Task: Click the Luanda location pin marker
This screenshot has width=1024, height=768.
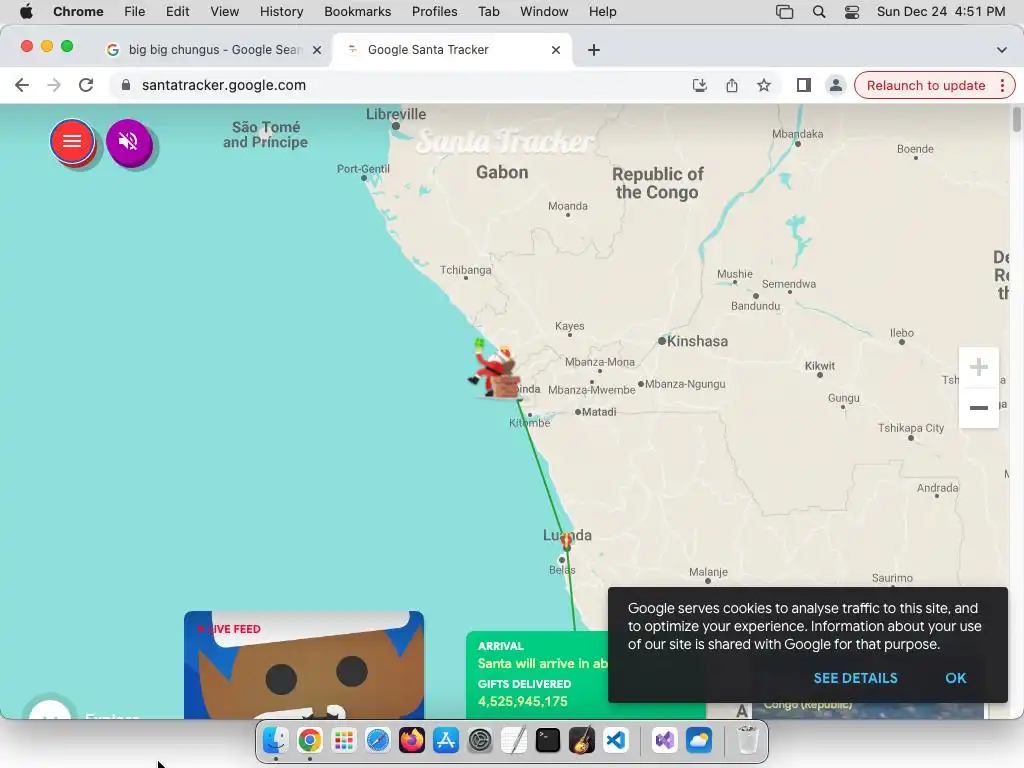Action: pyautogui.click(x=566, y=540)
